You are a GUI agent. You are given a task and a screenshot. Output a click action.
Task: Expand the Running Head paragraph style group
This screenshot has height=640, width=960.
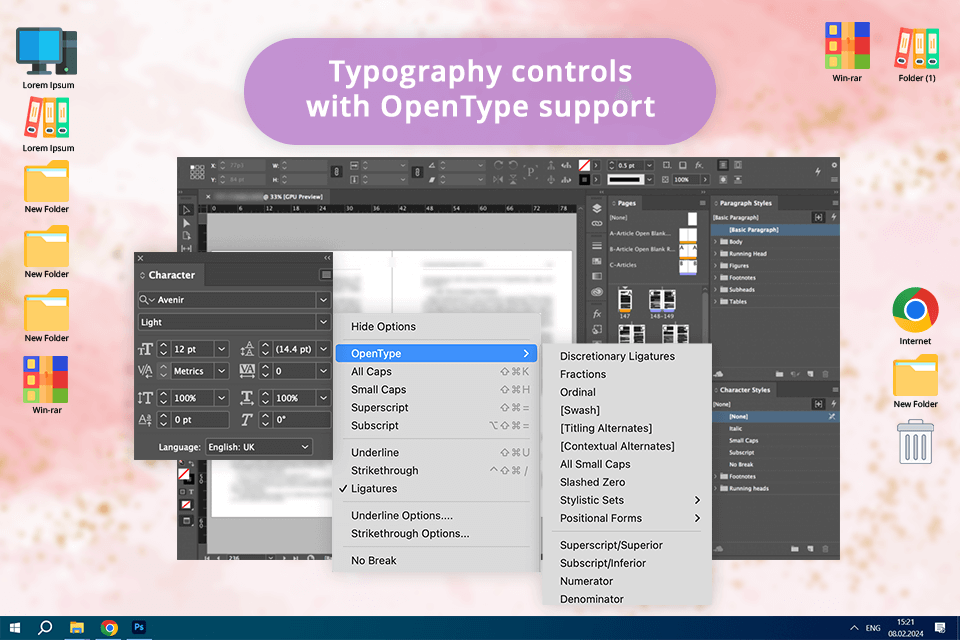pyautogui.click(x=715, y=254)
